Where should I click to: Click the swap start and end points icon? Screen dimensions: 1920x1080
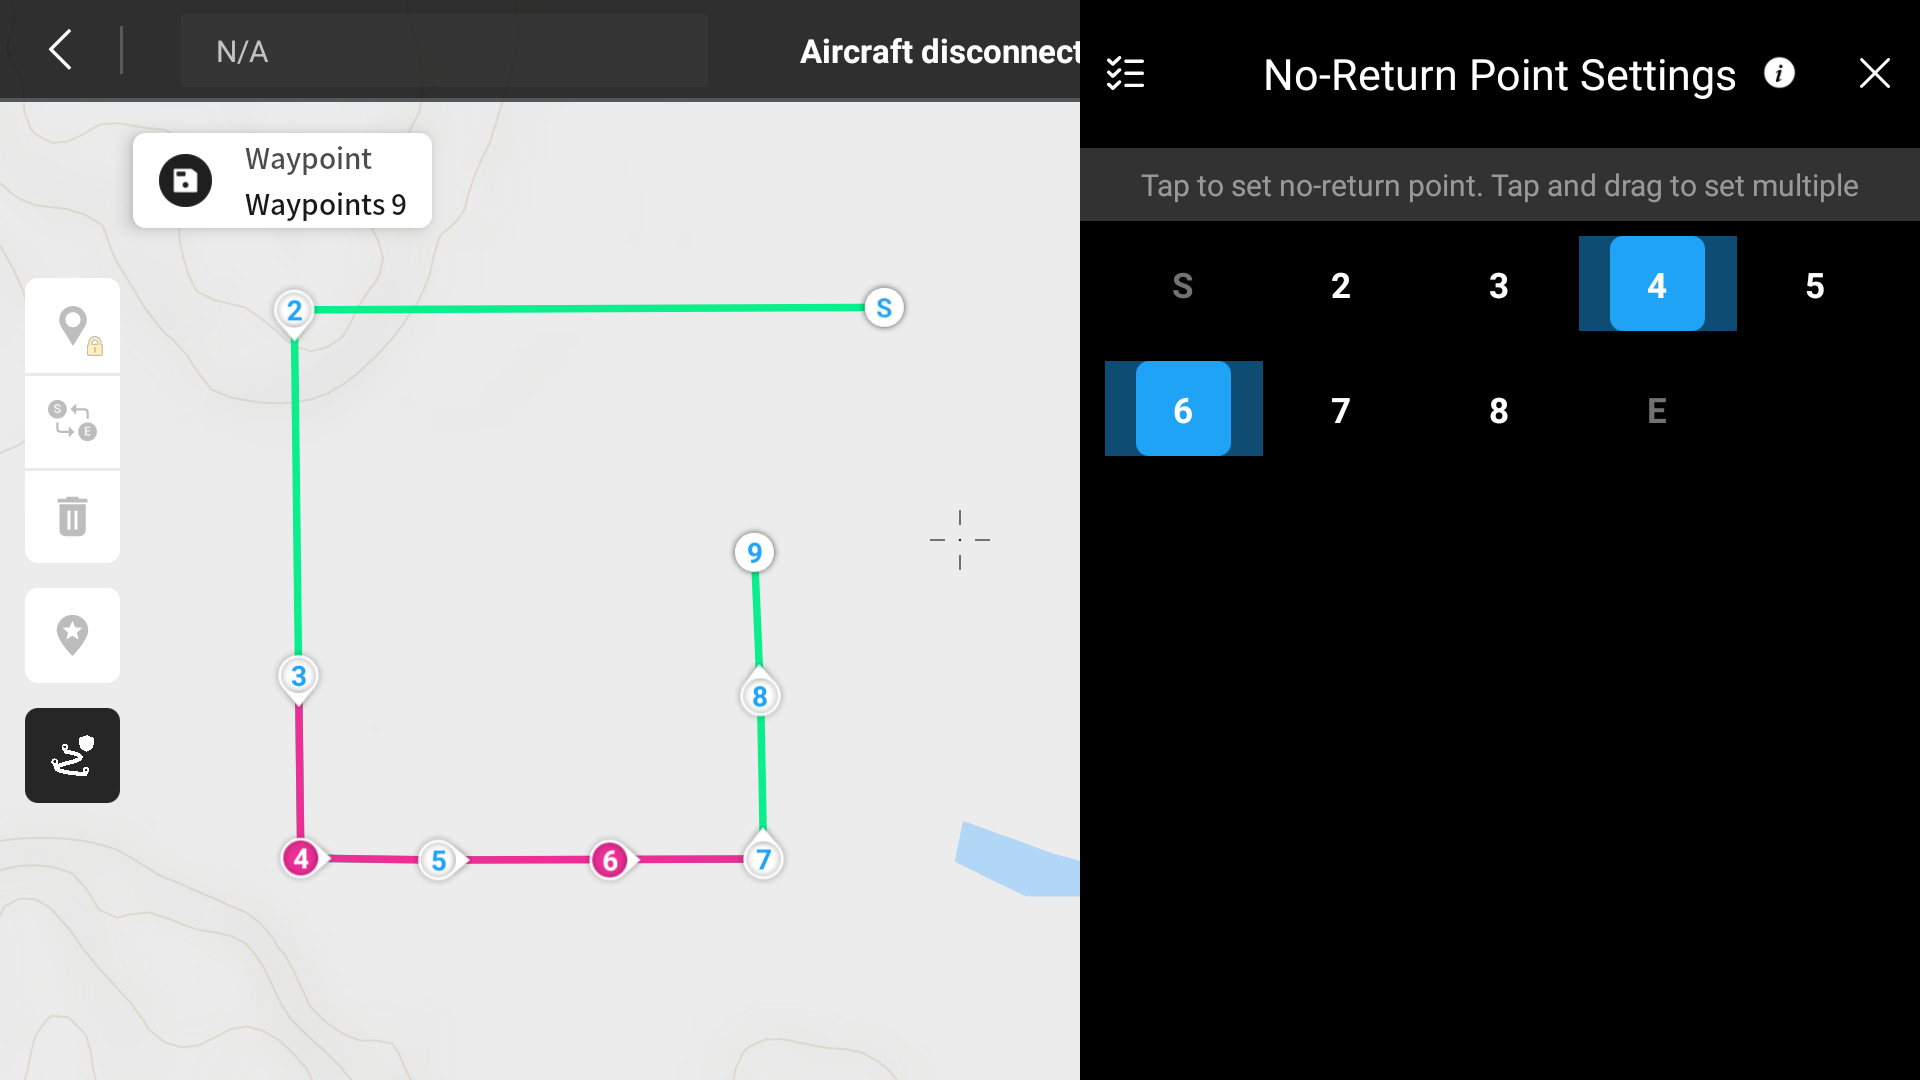[72, 420]
